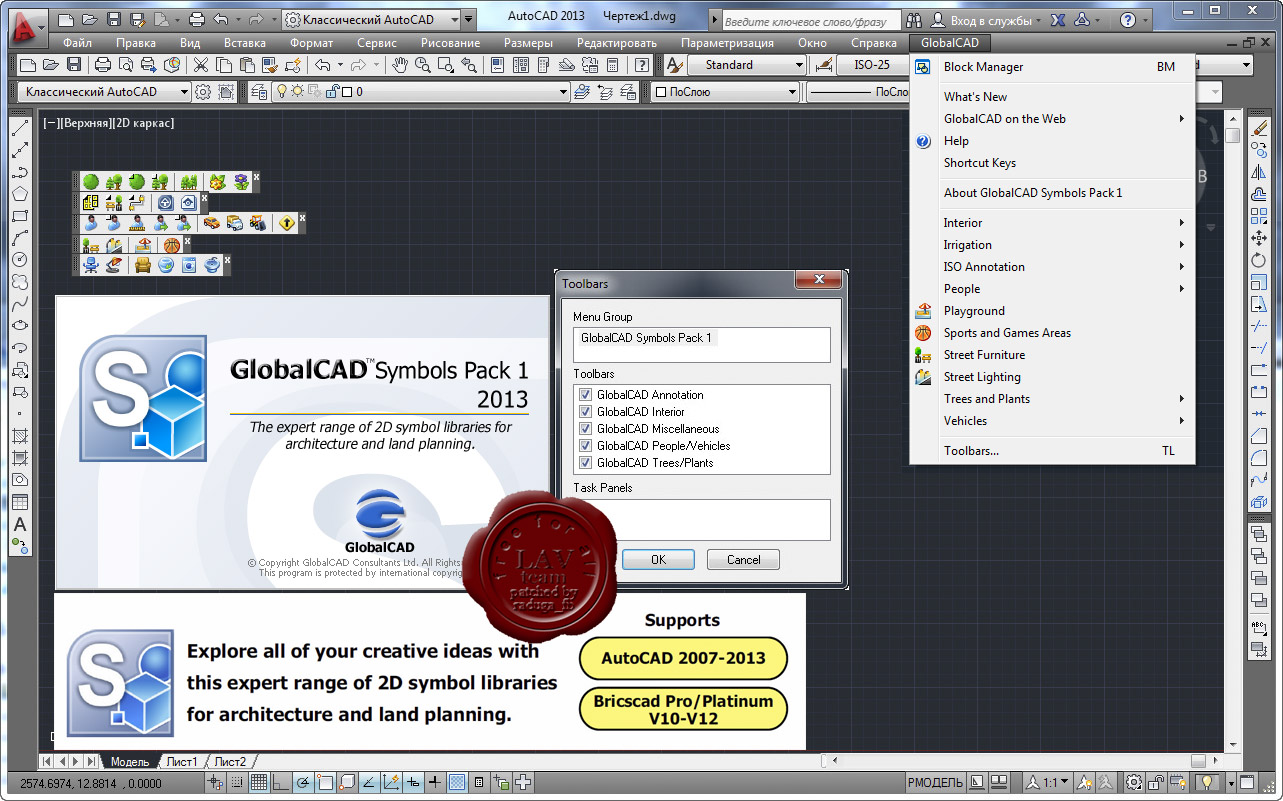Open the QuickCalc calculator icon
The height and width of the screenshot is (801, 1283).
[x=613, y=65]
